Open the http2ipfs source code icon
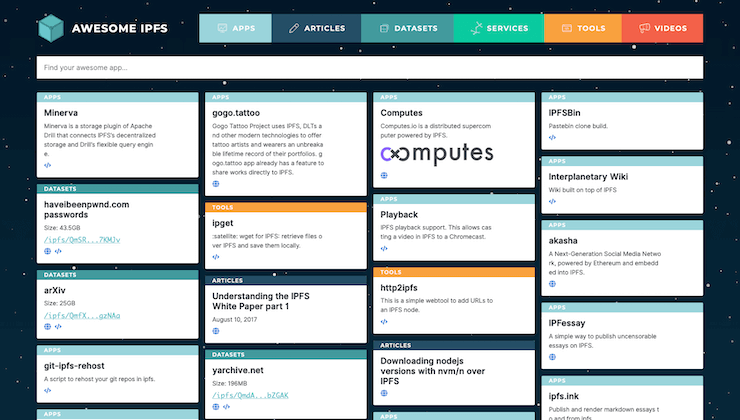The width and height of the screenshot is (740, 420). pos(385,323)
